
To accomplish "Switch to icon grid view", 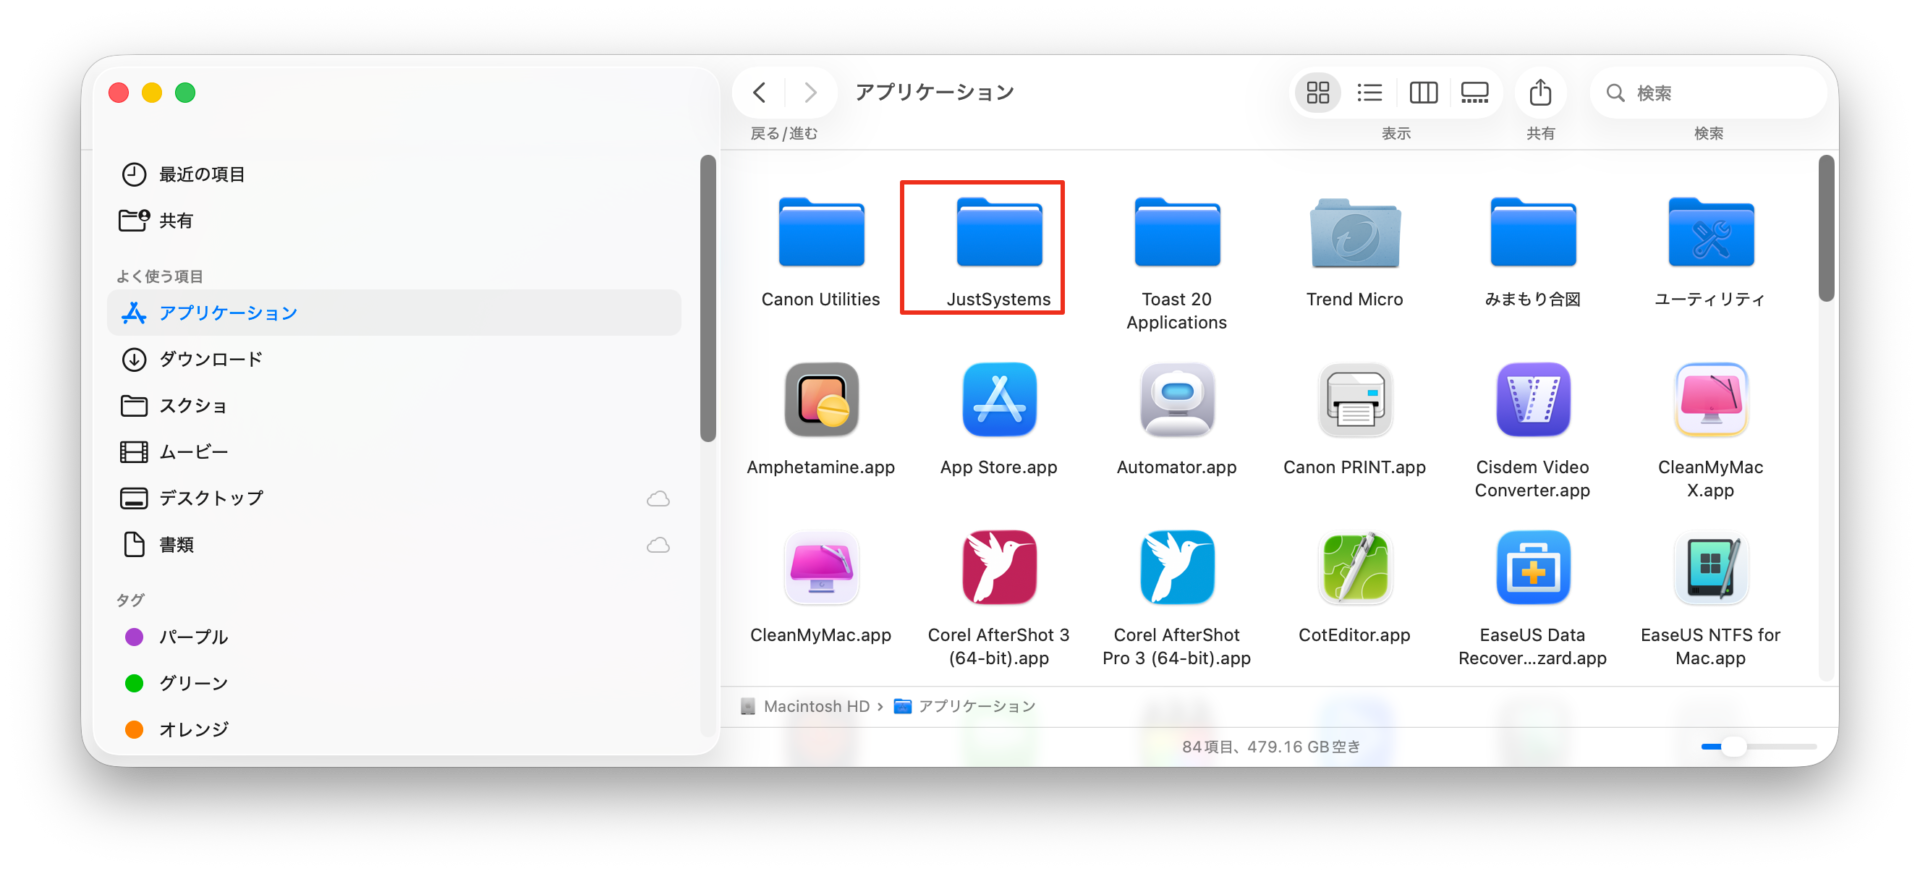I will pyautogui.click(x=1318, y=93).
